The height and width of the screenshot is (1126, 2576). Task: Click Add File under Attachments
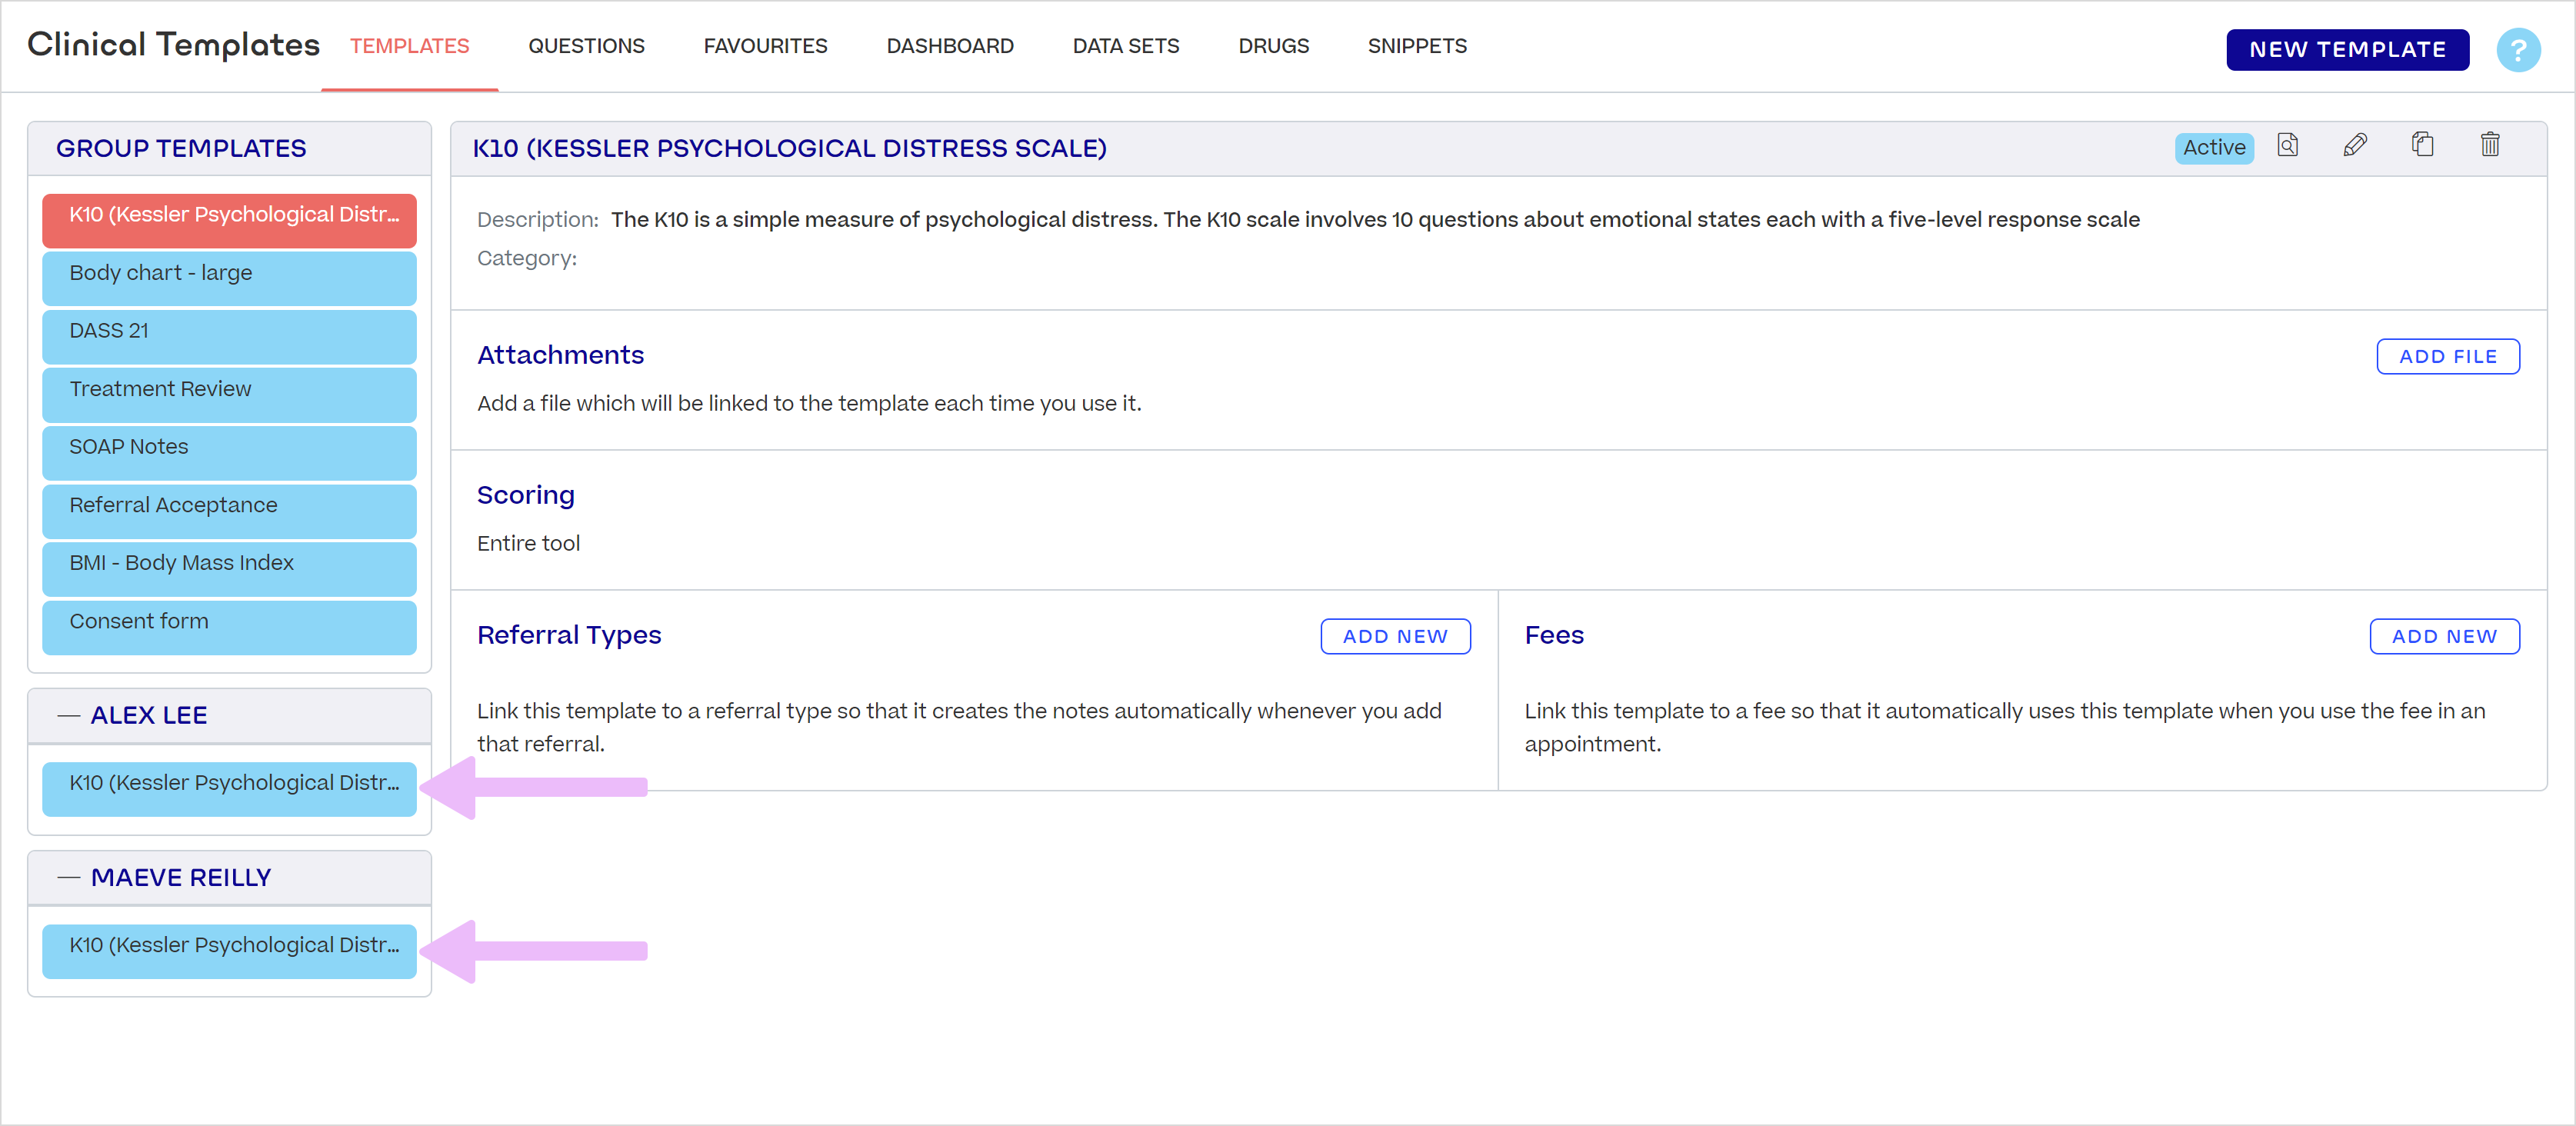click(x=2447, y=356)
